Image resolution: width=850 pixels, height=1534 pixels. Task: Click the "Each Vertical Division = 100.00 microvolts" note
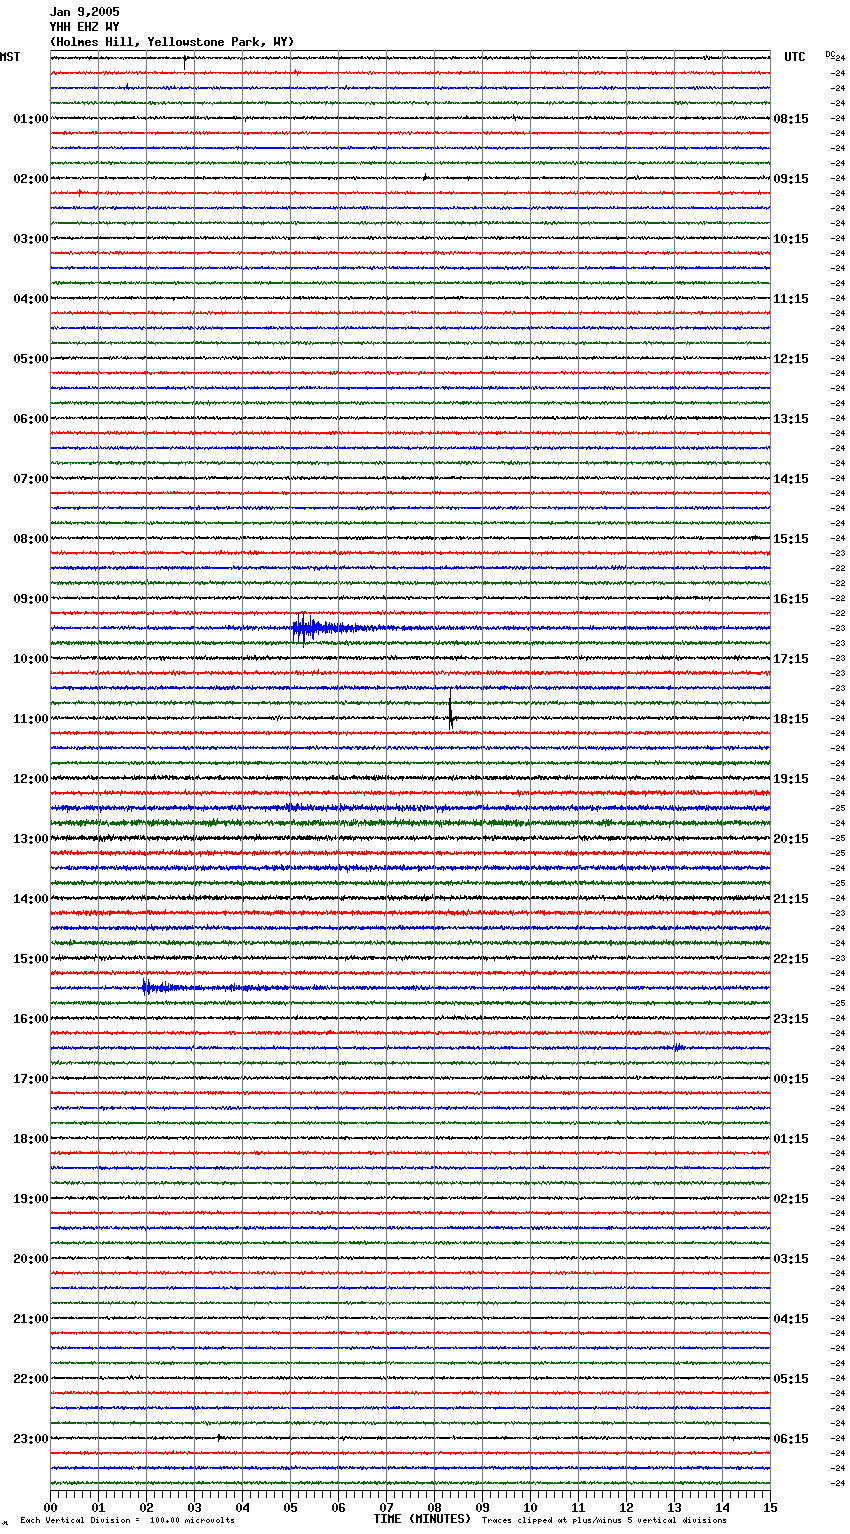click(127, 1520)
